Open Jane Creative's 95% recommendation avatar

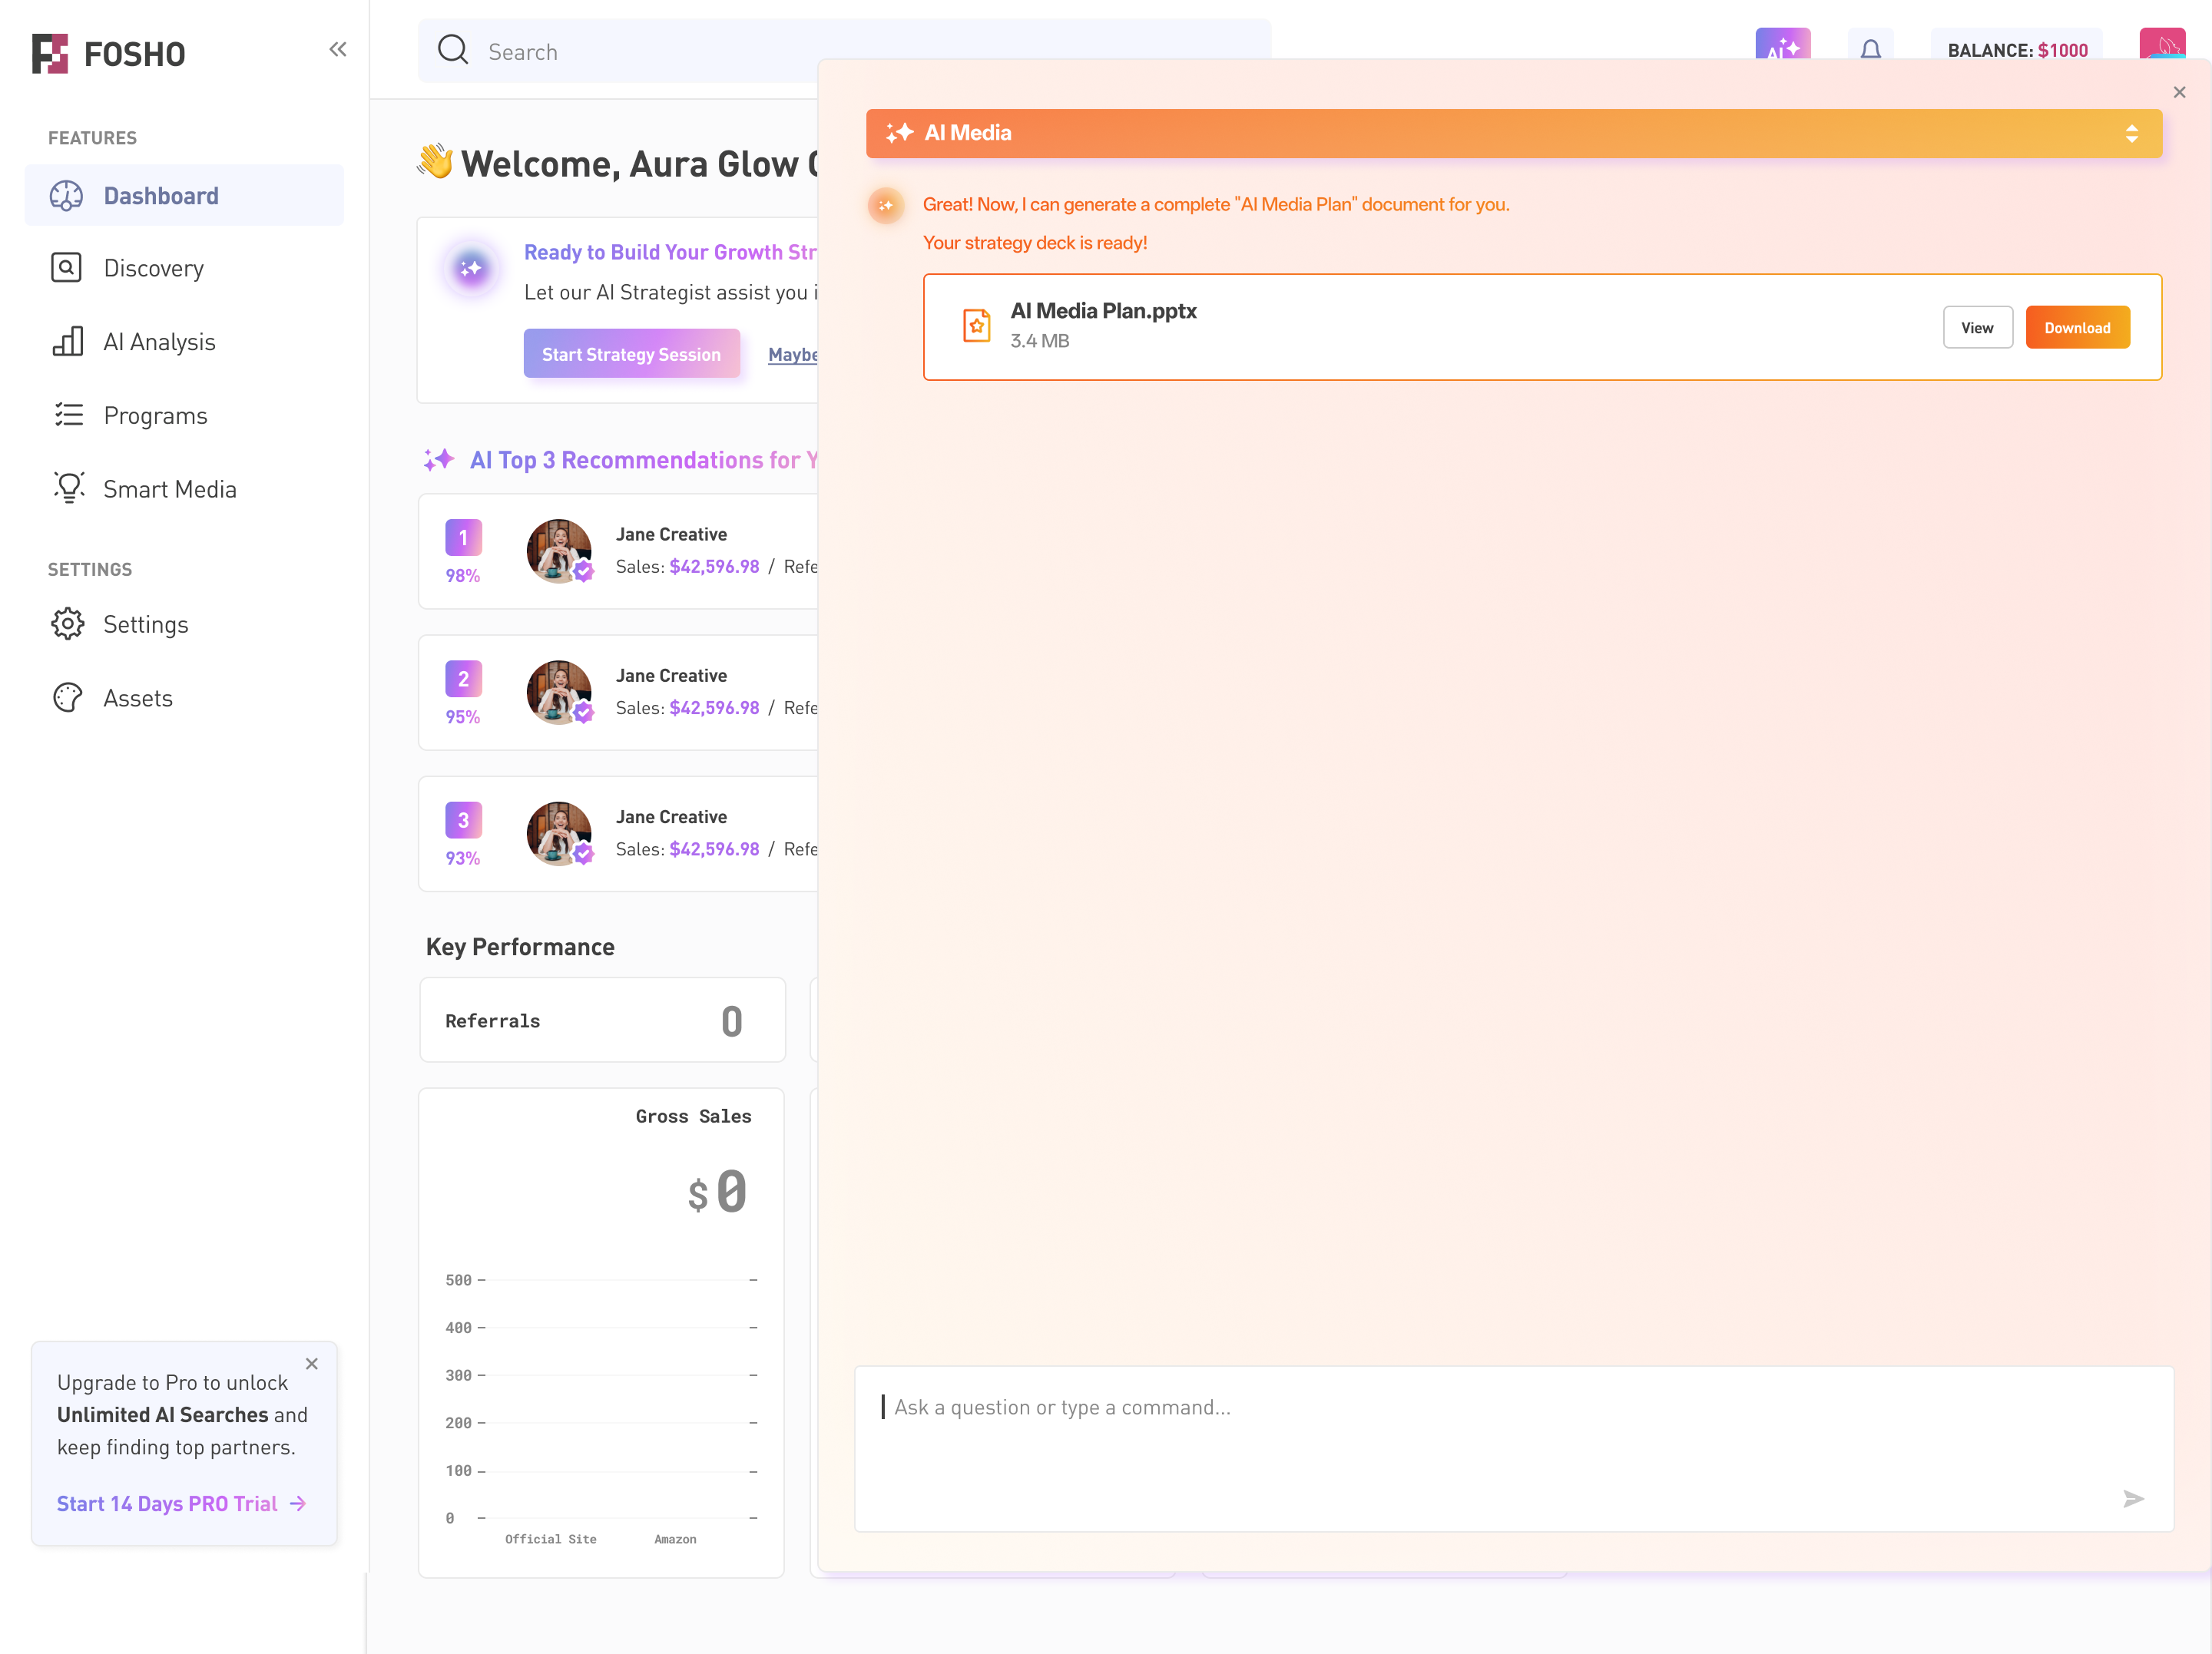(x=559, y=692)
